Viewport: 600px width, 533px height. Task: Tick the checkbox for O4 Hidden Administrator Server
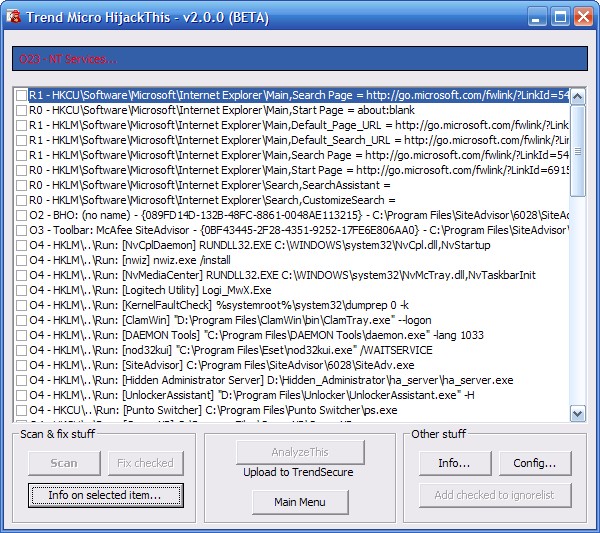click(21, 380)
